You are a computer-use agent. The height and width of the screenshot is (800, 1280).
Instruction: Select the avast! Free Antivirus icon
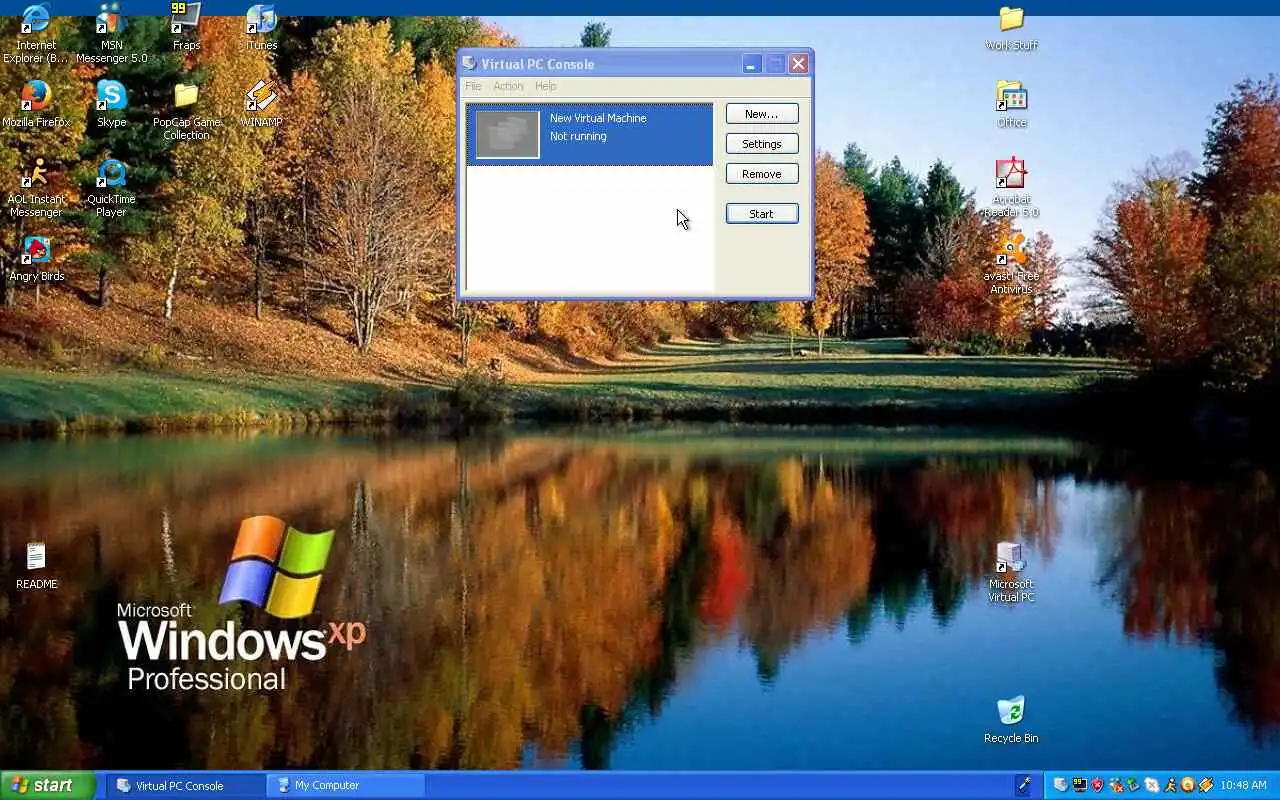[1011, 264]
